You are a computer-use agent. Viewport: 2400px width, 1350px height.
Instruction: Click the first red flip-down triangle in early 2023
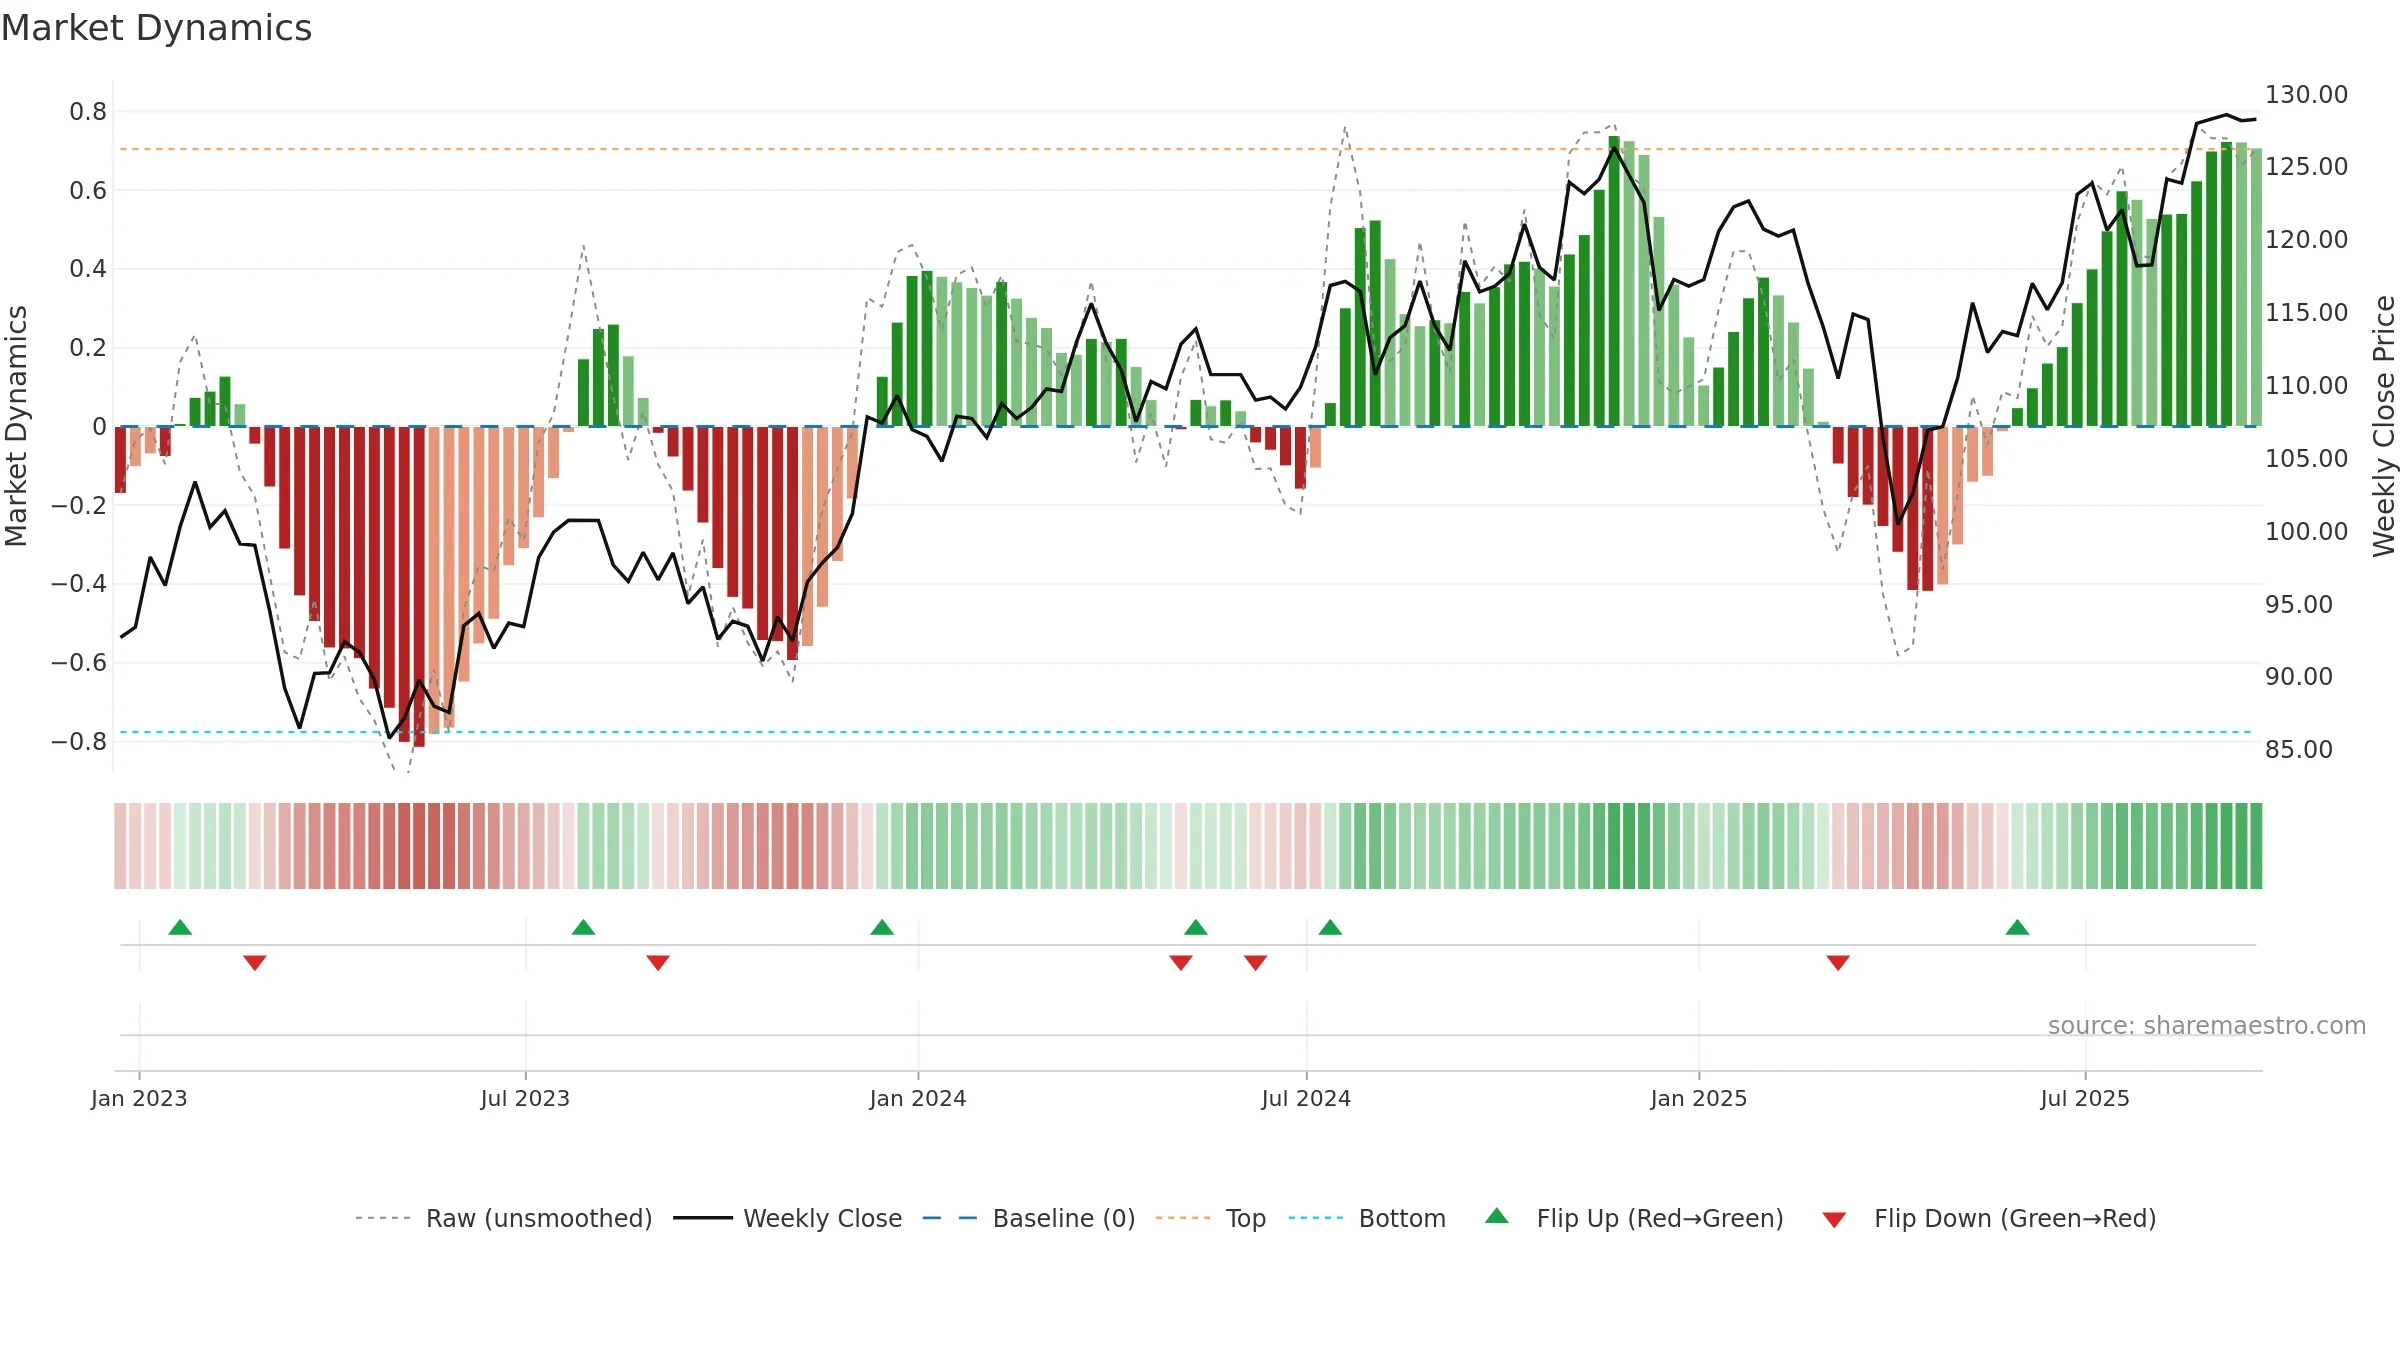click(255, 962)
